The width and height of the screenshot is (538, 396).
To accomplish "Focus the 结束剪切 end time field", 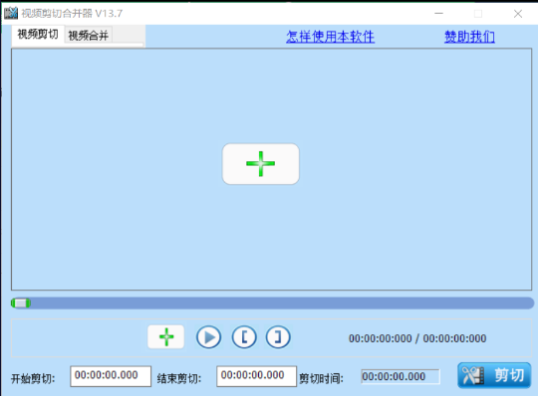I will pyautogui.click(x=256, y=376).
